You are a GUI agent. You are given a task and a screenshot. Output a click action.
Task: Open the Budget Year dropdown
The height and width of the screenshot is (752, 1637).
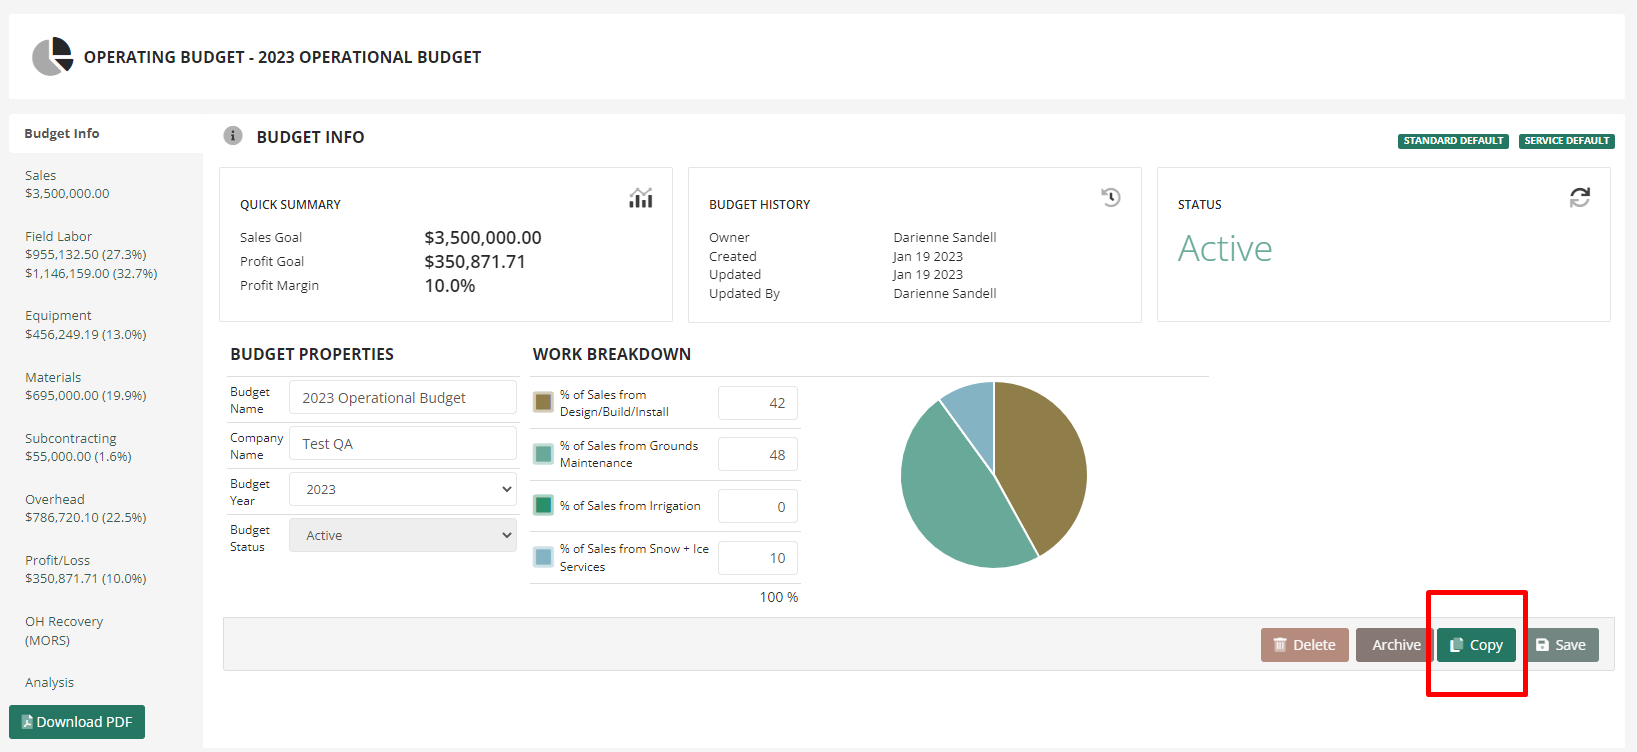coord(403,489)
